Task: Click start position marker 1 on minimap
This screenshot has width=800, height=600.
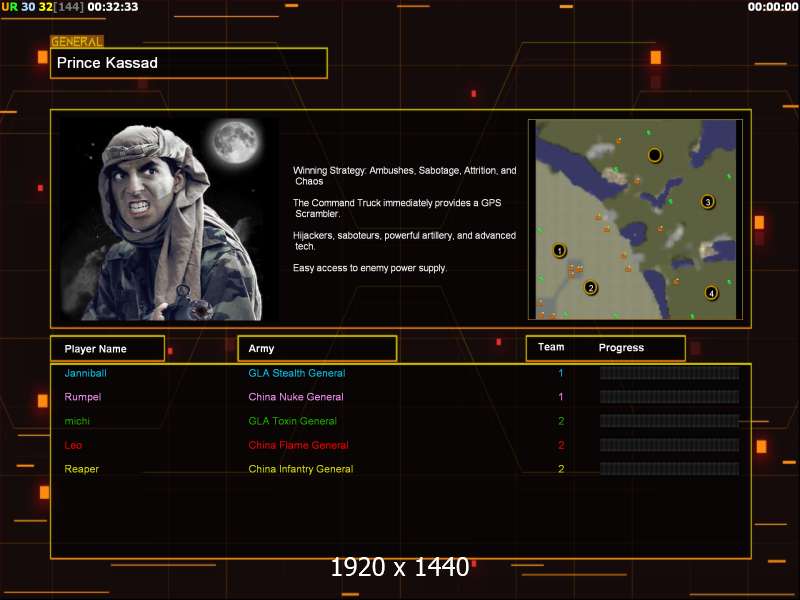Action: coord(559,251)
